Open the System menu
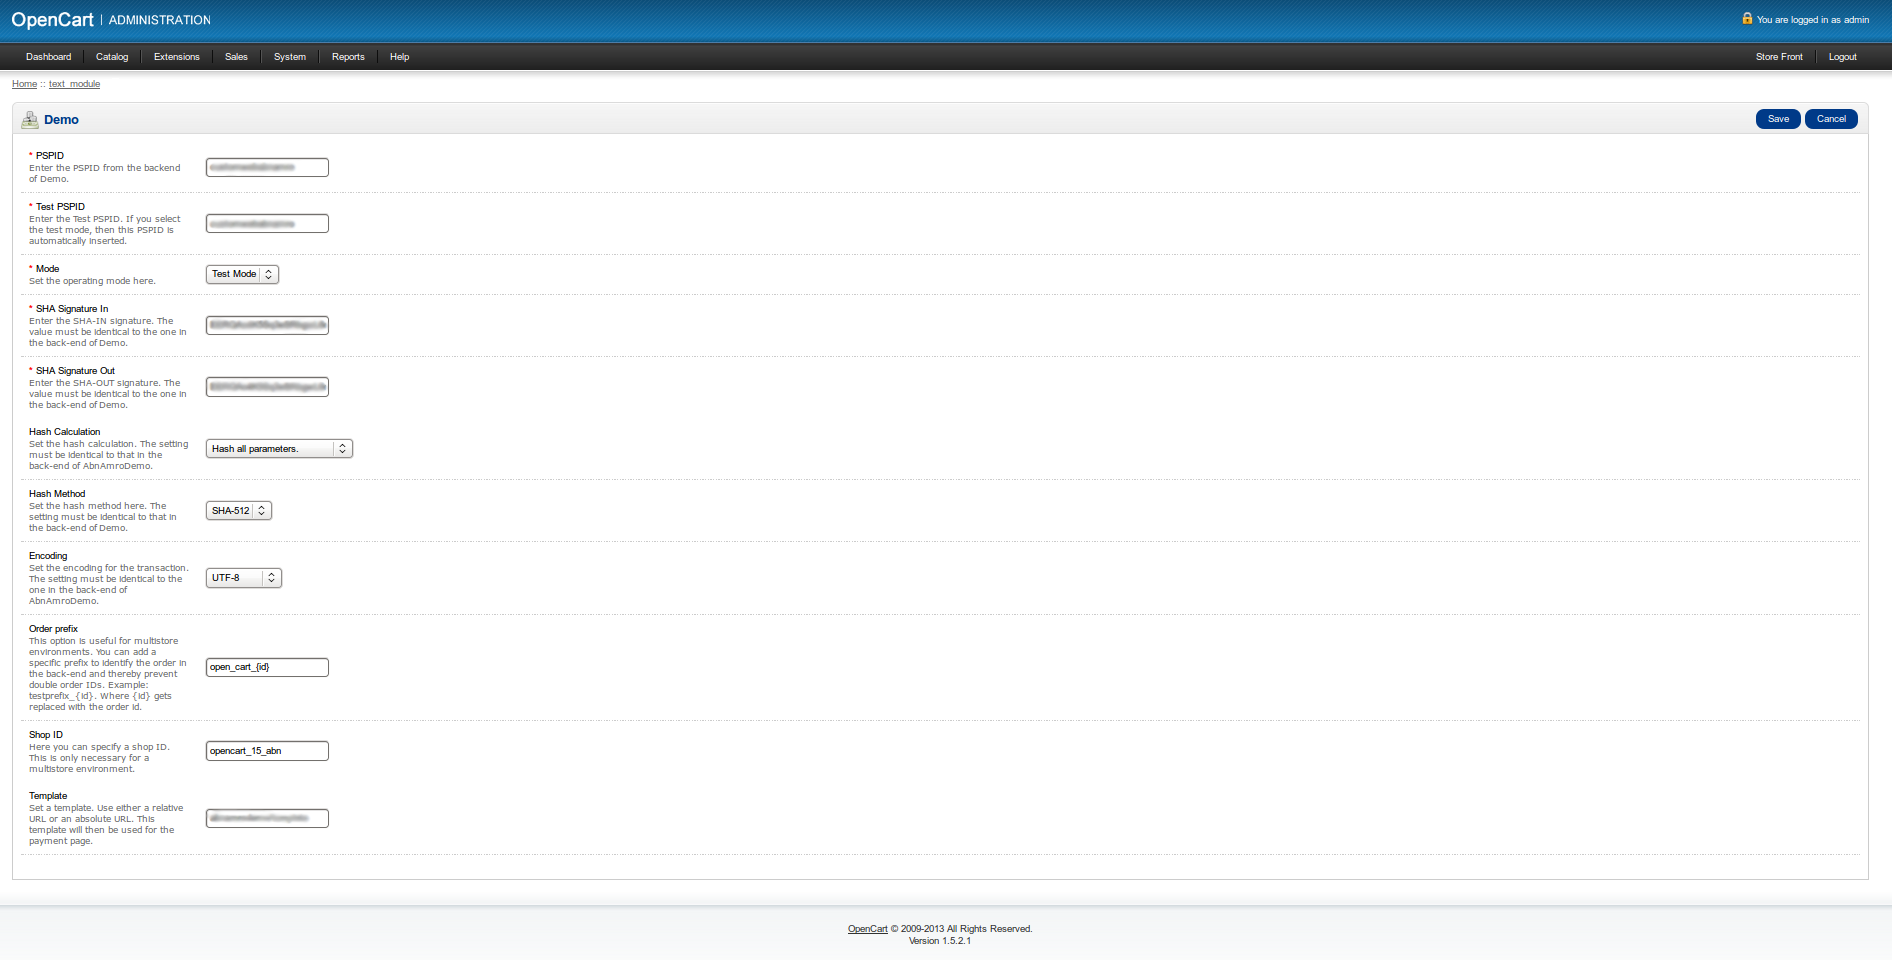Screen dimensions: 1892x960 (x=290, y=57)
